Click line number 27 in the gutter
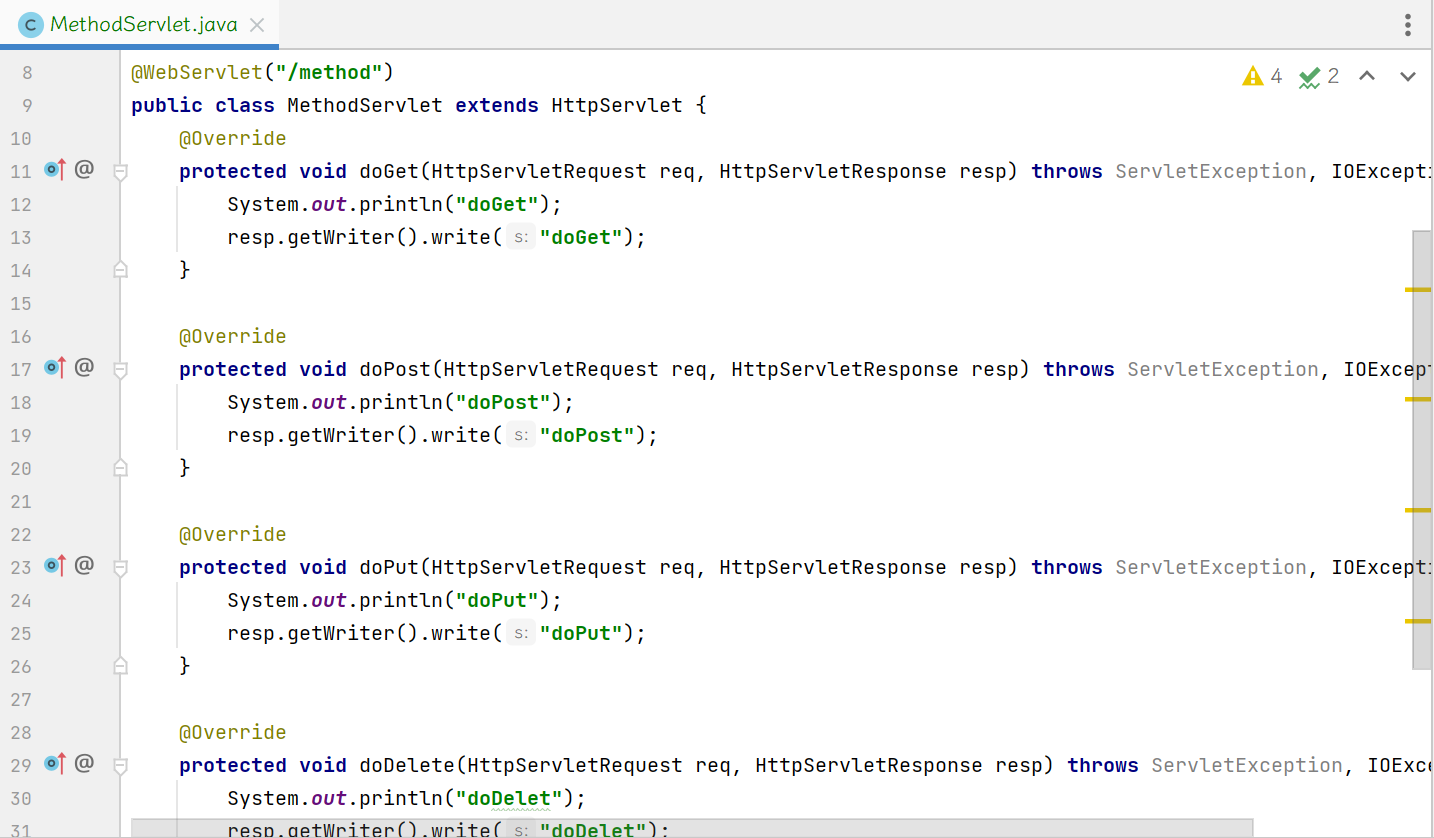1434x838 pixels. (x=21, y=699)
